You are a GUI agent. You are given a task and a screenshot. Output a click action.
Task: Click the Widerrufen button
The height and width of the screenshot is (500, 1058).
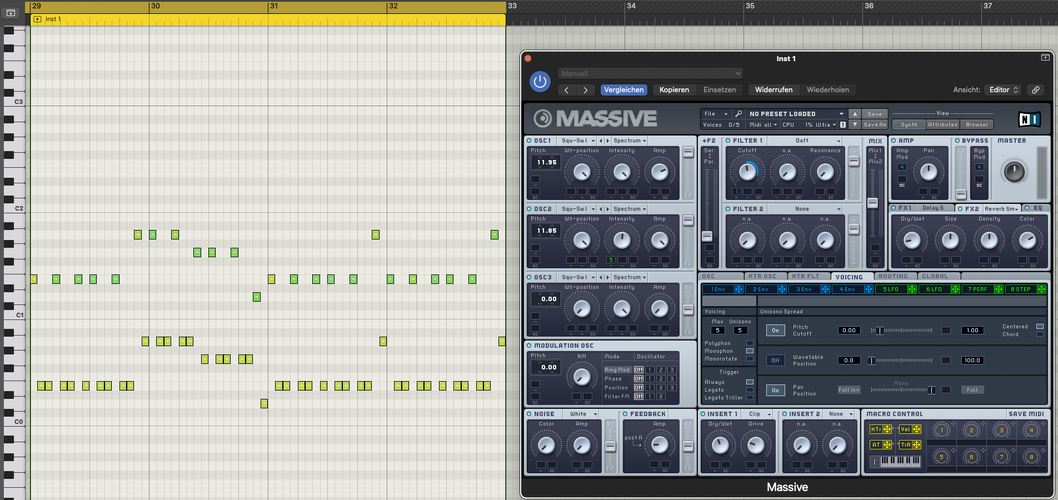coord(773,90)
